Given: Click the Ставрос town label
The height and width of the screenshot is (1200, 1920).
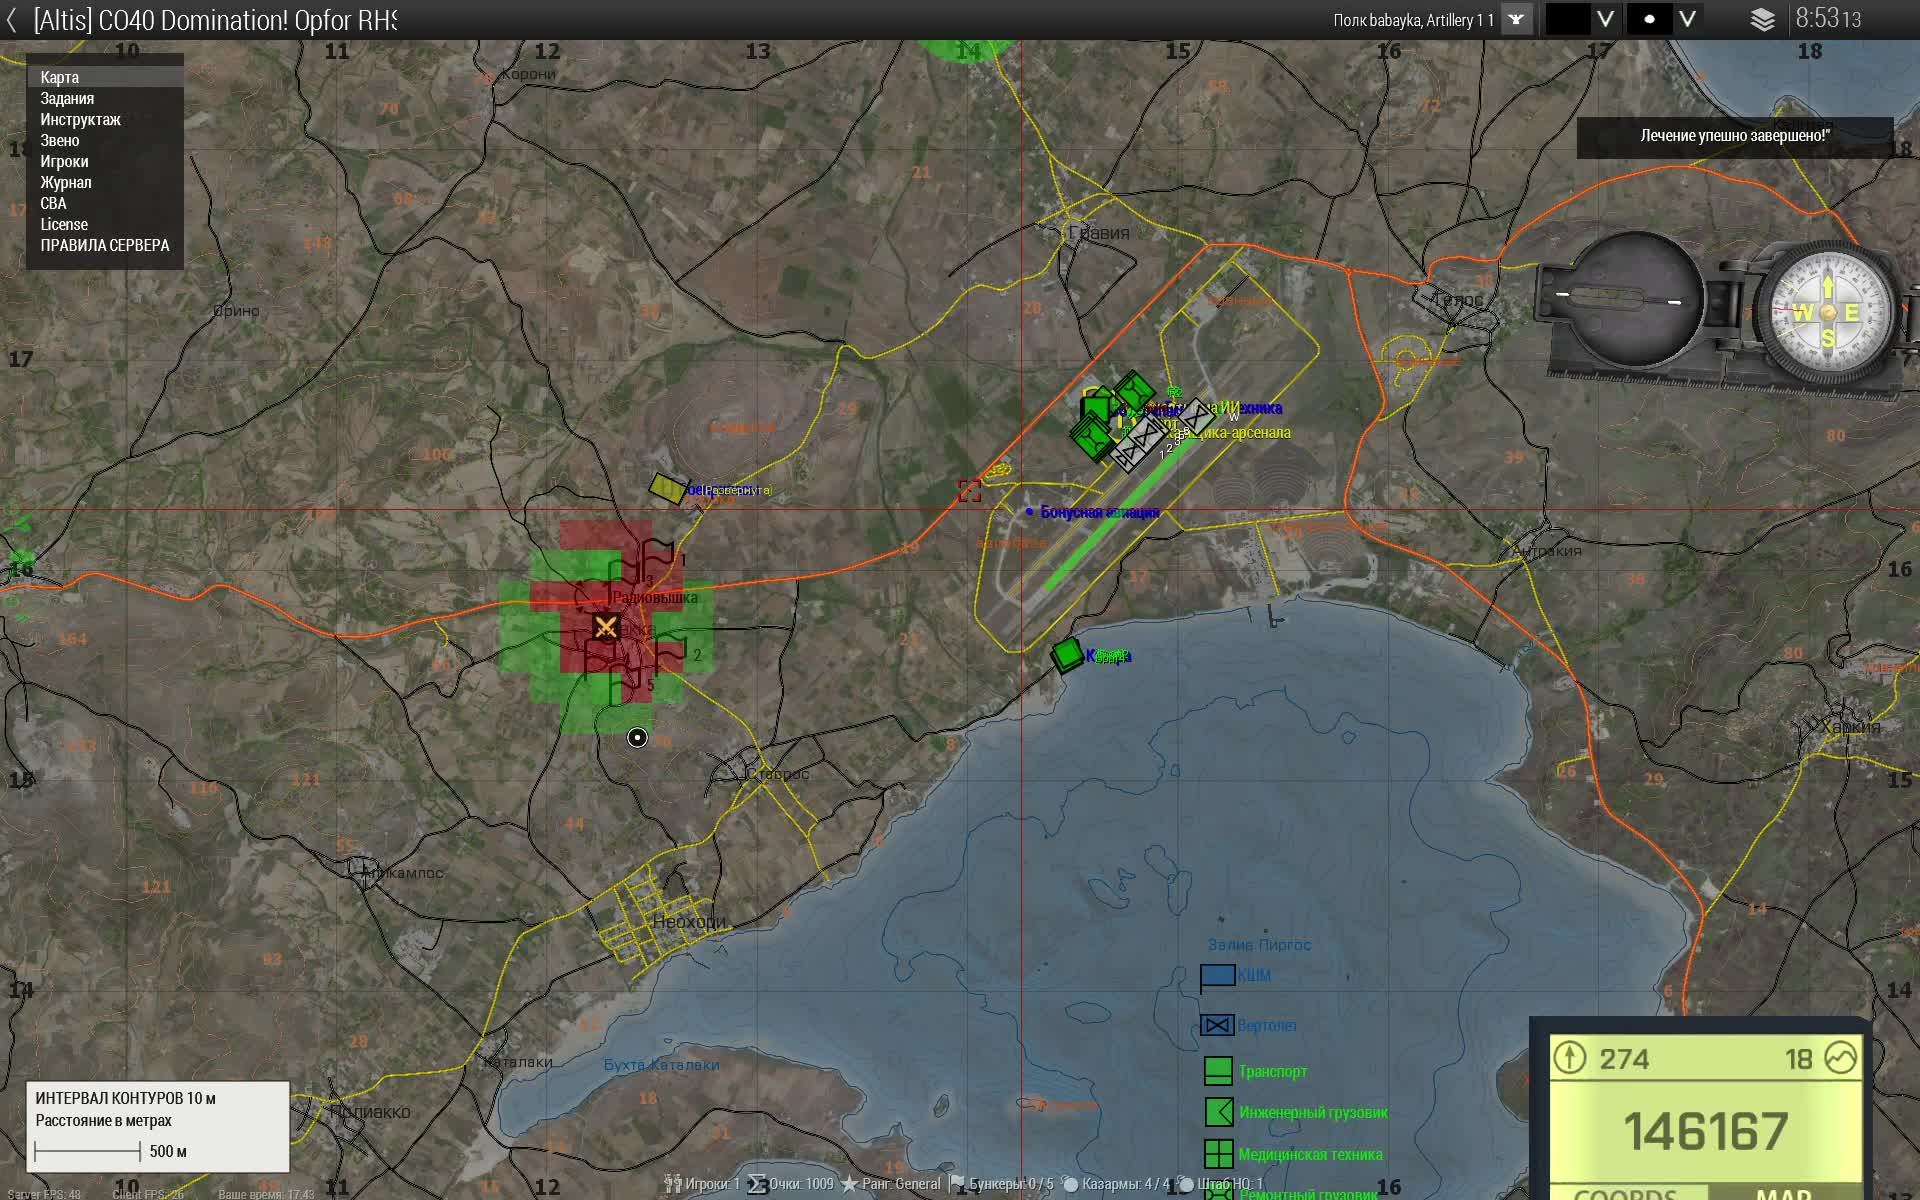Looking at the screenshot, I should point(777,773).
